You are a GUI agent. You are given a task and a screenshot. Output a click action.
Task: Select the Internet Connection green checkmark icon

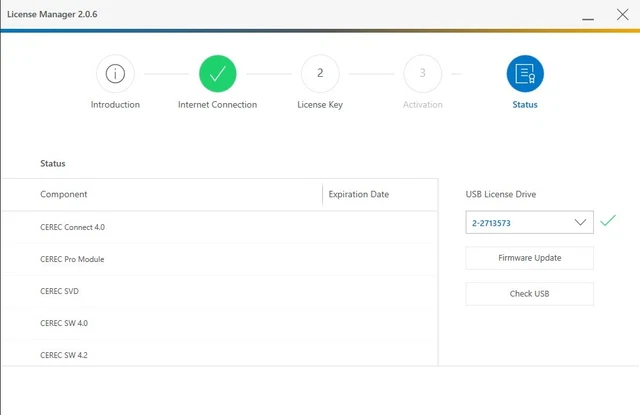click(217, 73)
